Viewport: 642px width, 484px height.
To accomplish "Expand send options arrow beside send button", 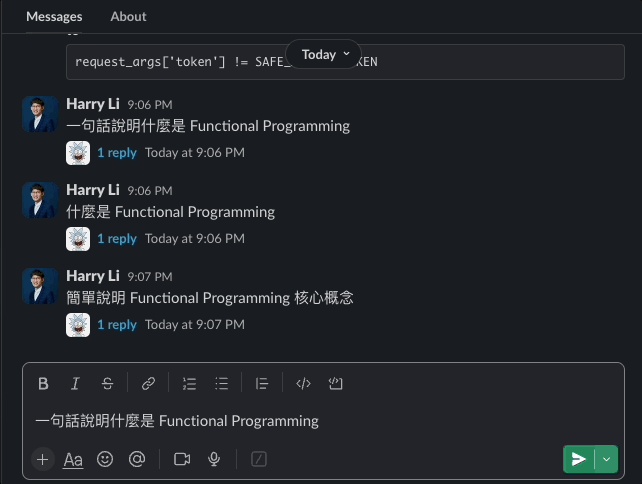I will click(x=606, y=459).
